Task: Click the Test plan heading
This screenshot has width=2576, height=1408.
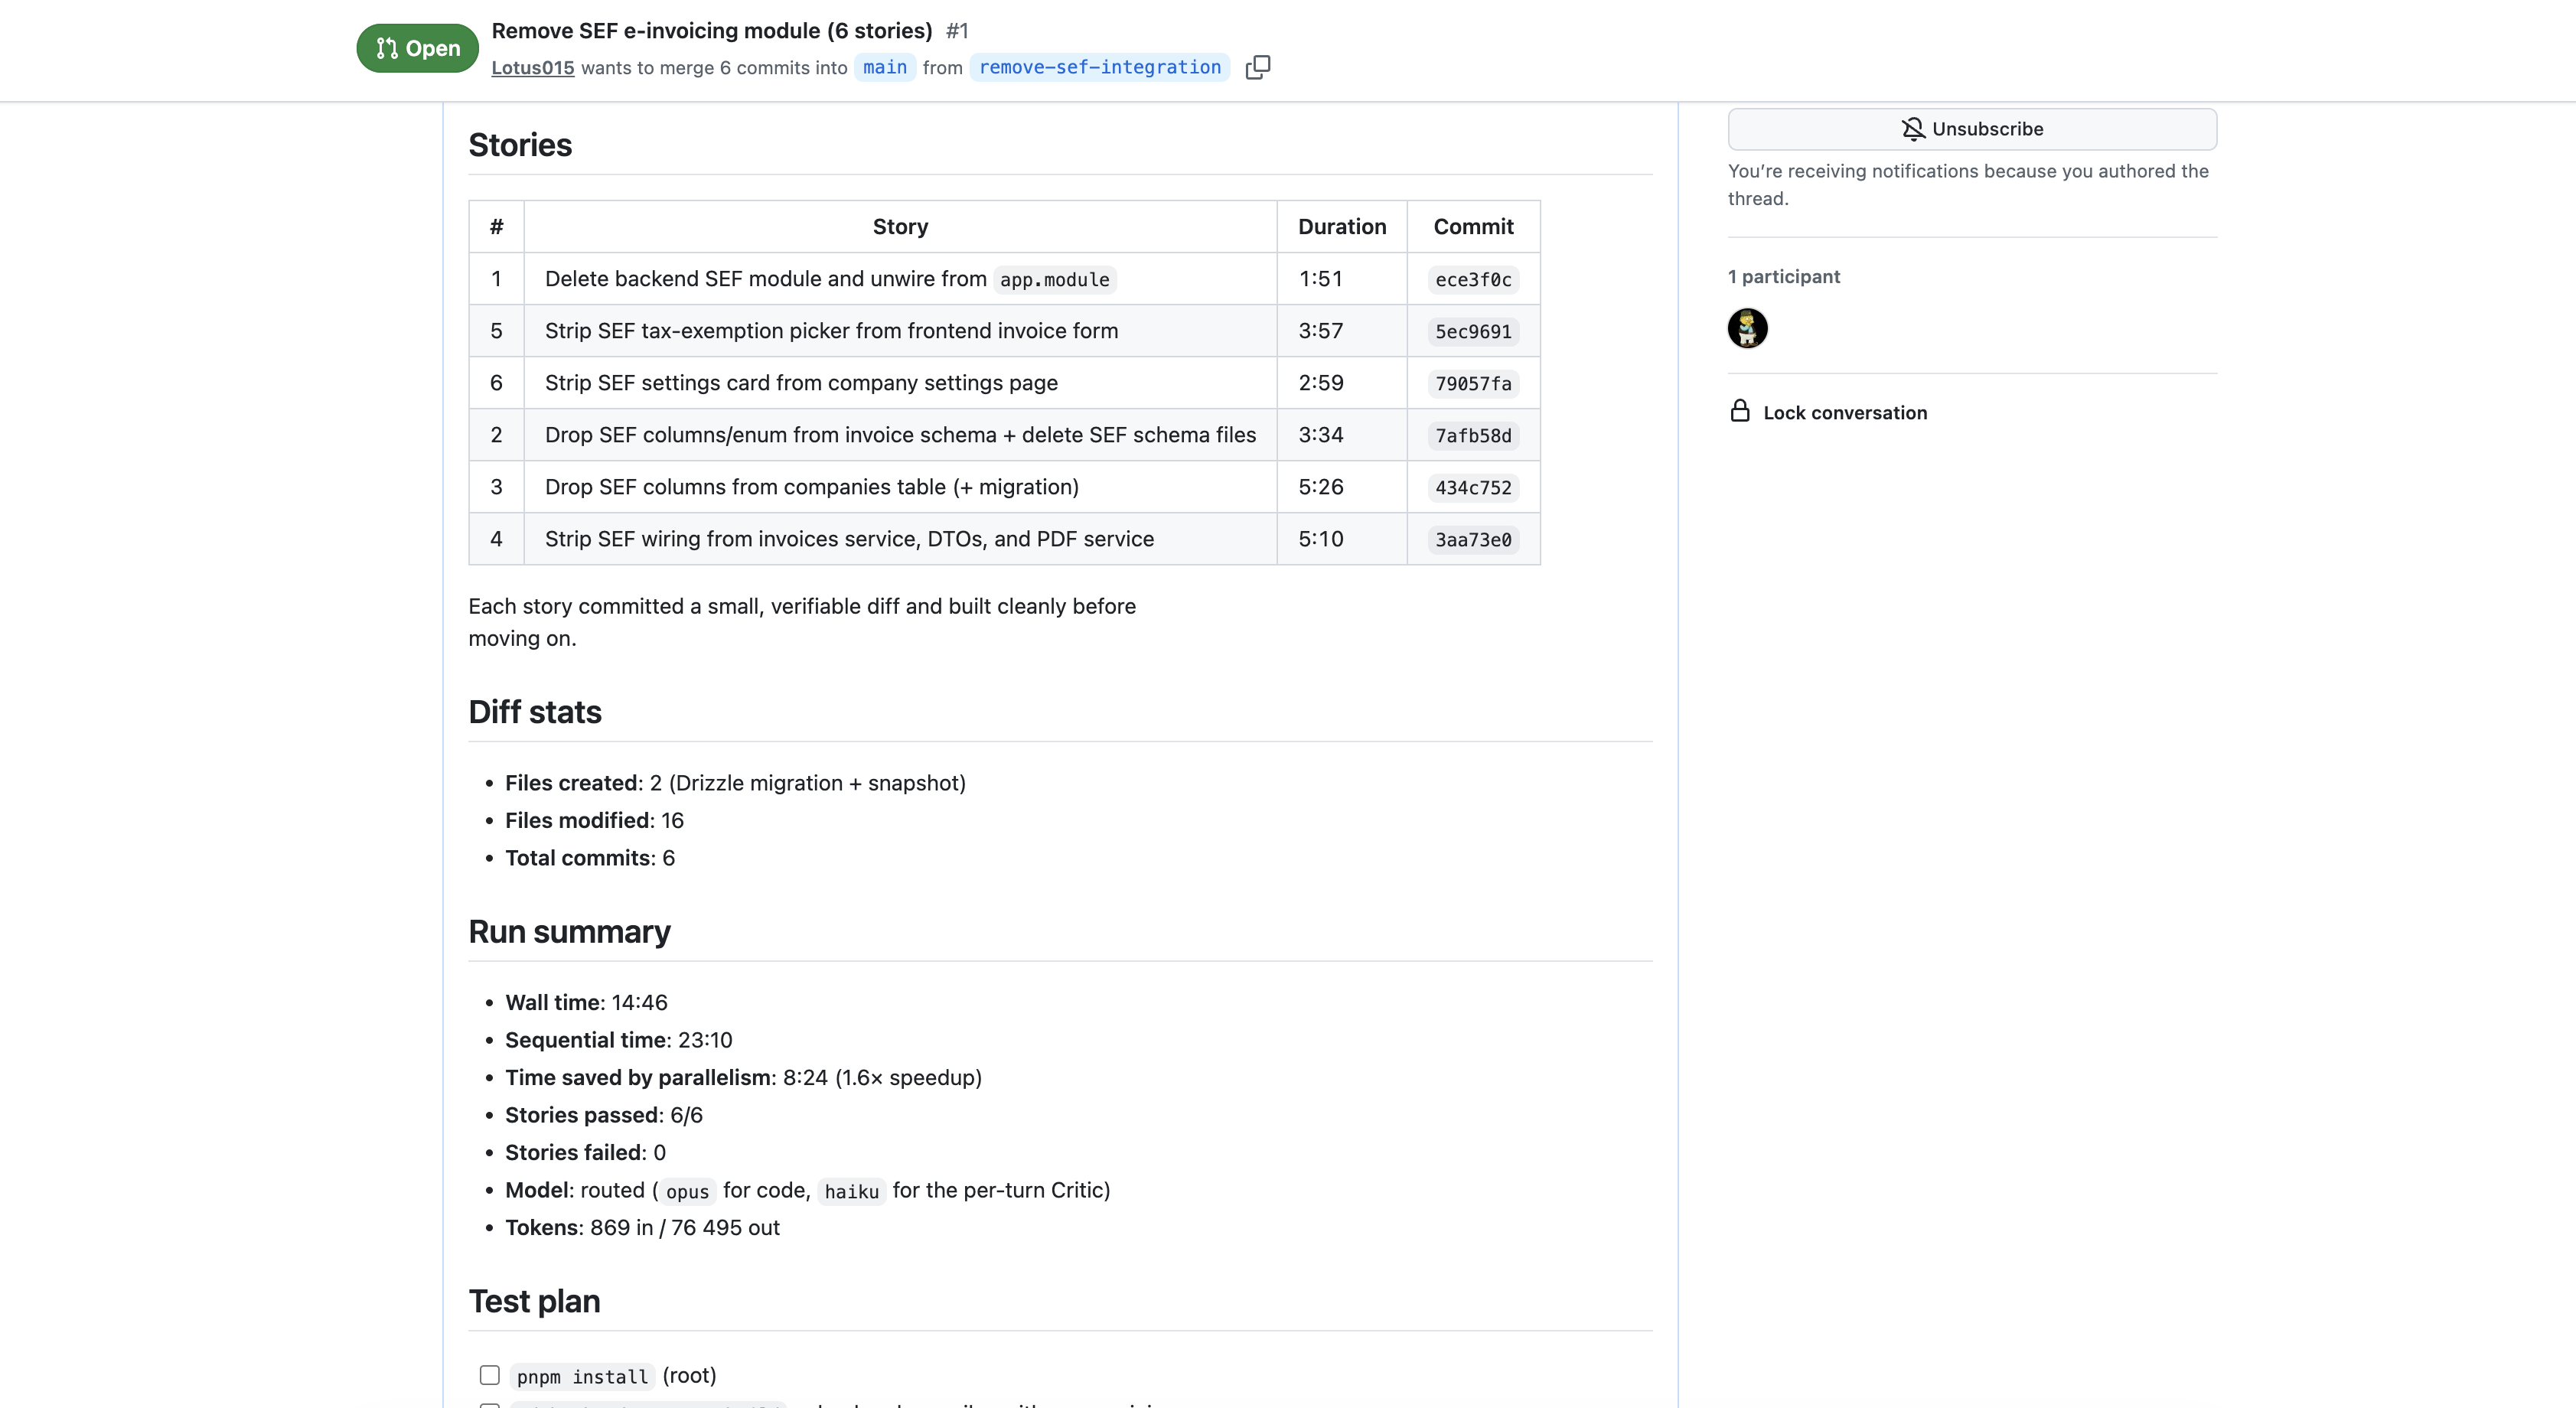Action: point(534,1301)
